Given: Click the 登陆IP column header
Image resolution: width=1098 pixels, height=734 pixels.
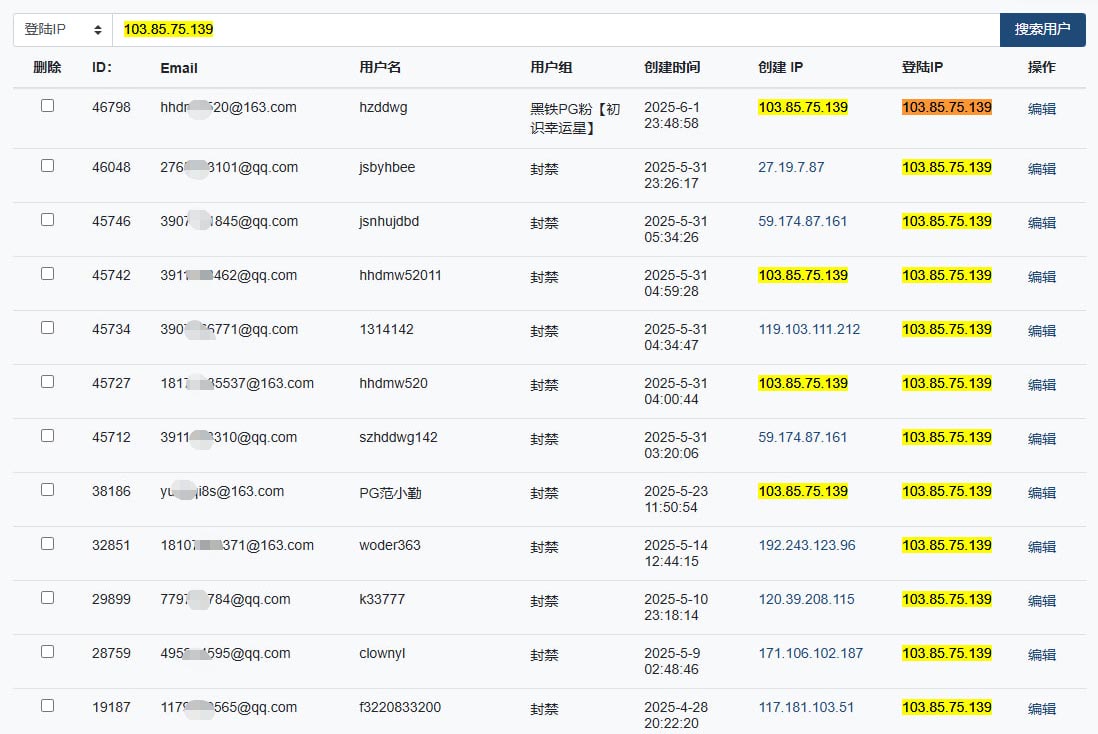Looking at the screenshot, I should coord(922,67).
